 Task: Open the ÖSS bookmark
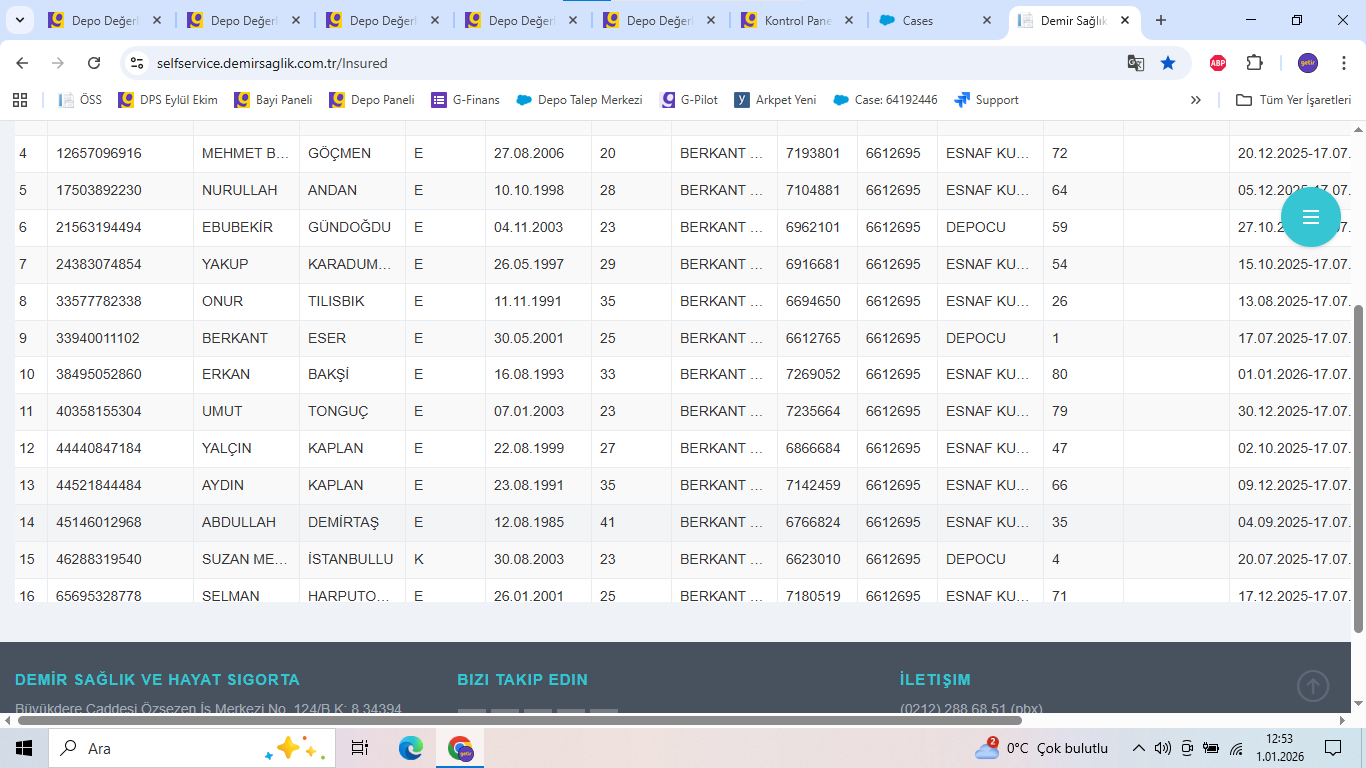pyautogui.click(x=81, y=100)
